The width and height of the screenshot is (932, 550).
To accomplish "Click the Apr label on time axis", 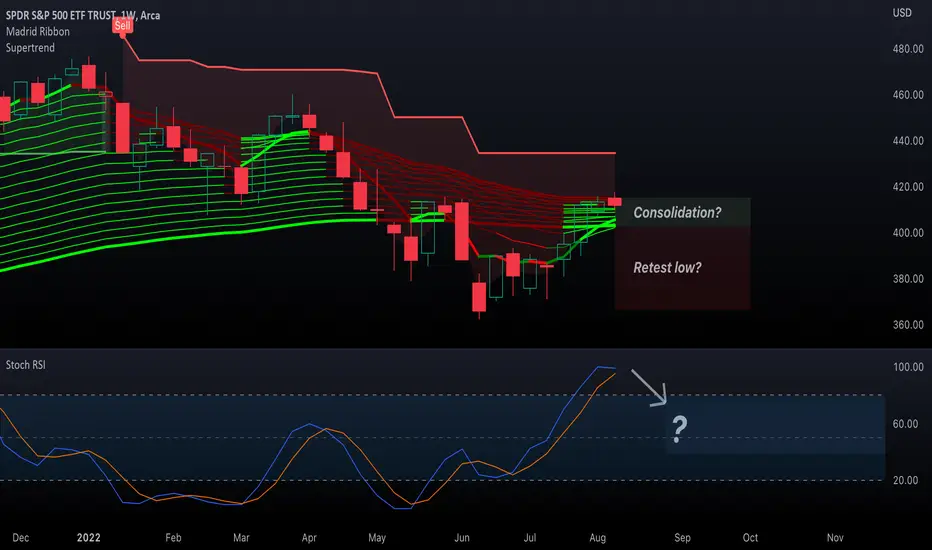I will [x=309, y=538].
